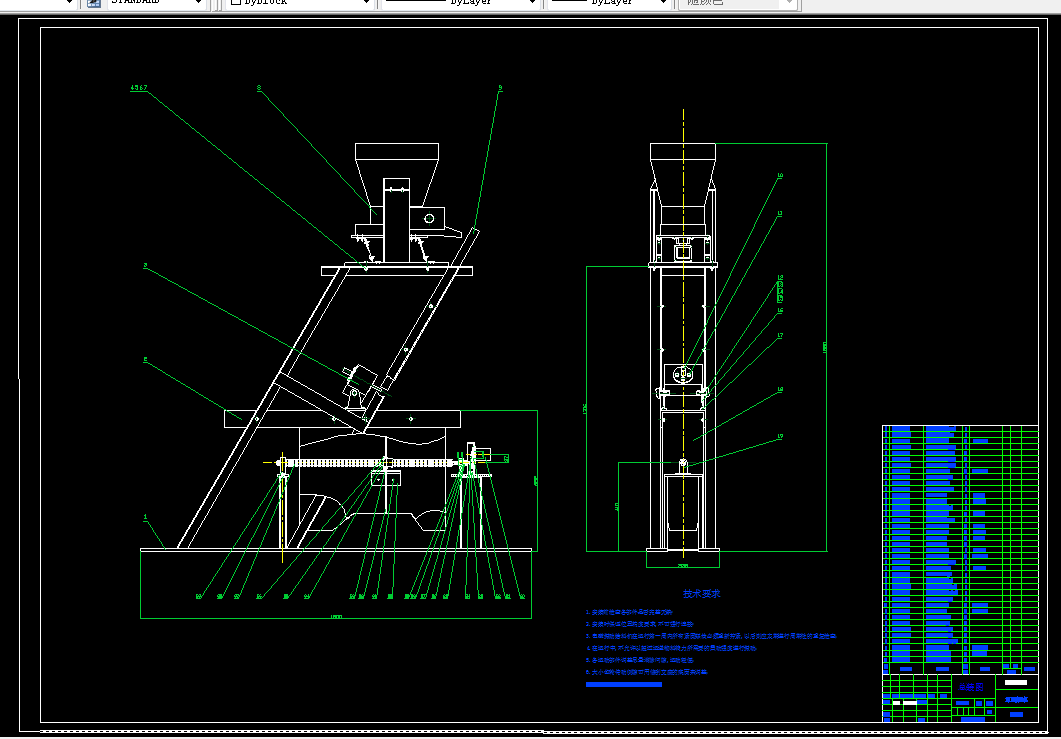Select the leader label 9
The width and height of the screenshot is (1061, 739).
click(x=500, y=88)
